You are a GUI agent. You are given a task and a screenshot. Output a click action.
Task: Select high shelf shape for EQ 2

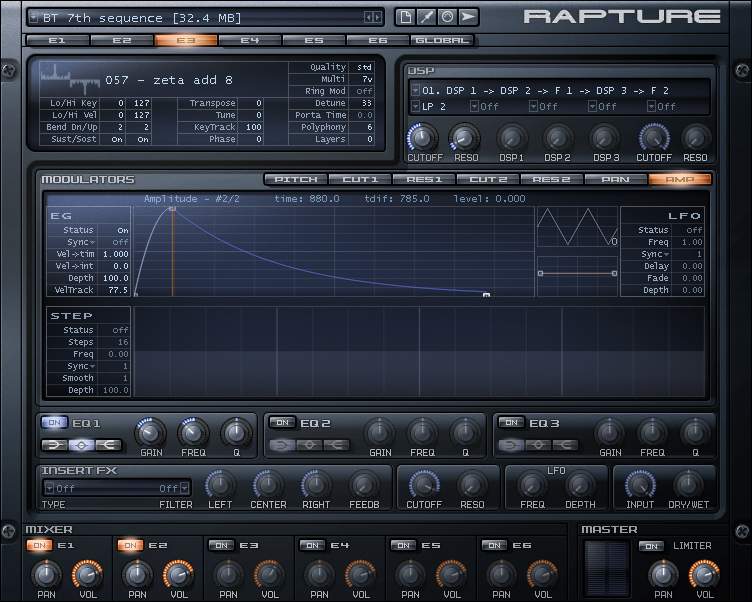[x=337, y=445]
